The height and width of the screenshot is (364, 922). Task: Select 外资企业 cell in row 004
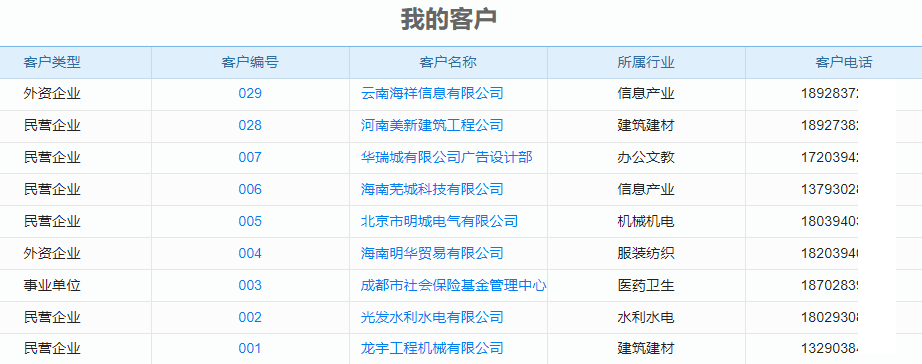click(x=52, y=253)
